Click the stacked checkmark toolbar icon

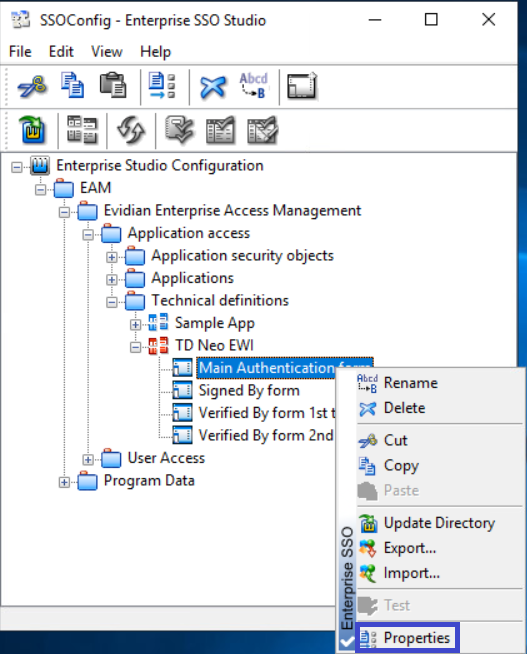tap(179, 130)
